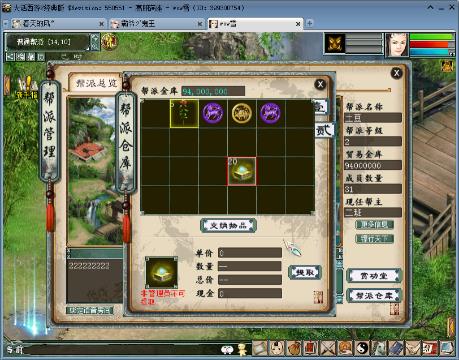The width and height of the screenshot is (459, 360).
Task: Click the small gold icon below player status bars
Action: pos(447,66)
